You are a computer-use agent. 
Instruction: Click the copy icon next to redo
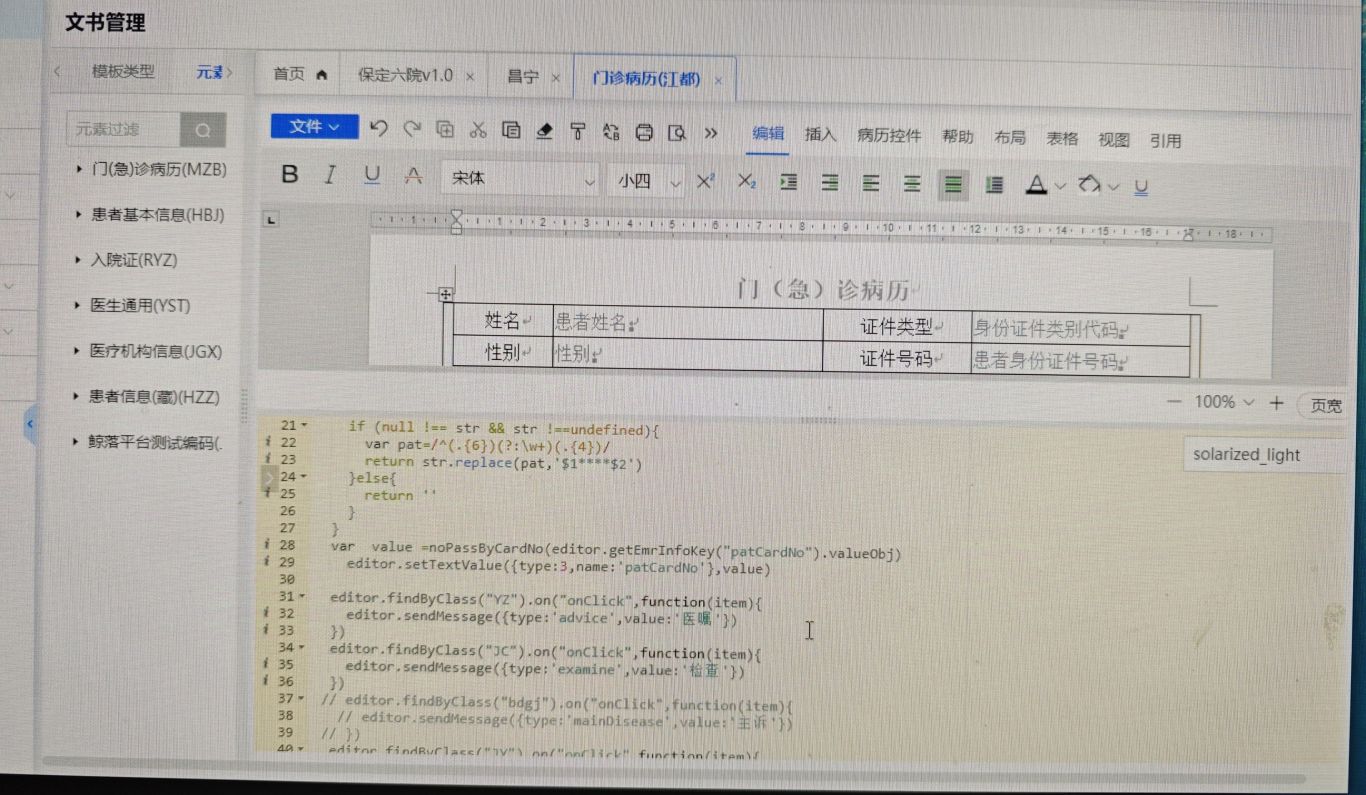pos(445,130)
